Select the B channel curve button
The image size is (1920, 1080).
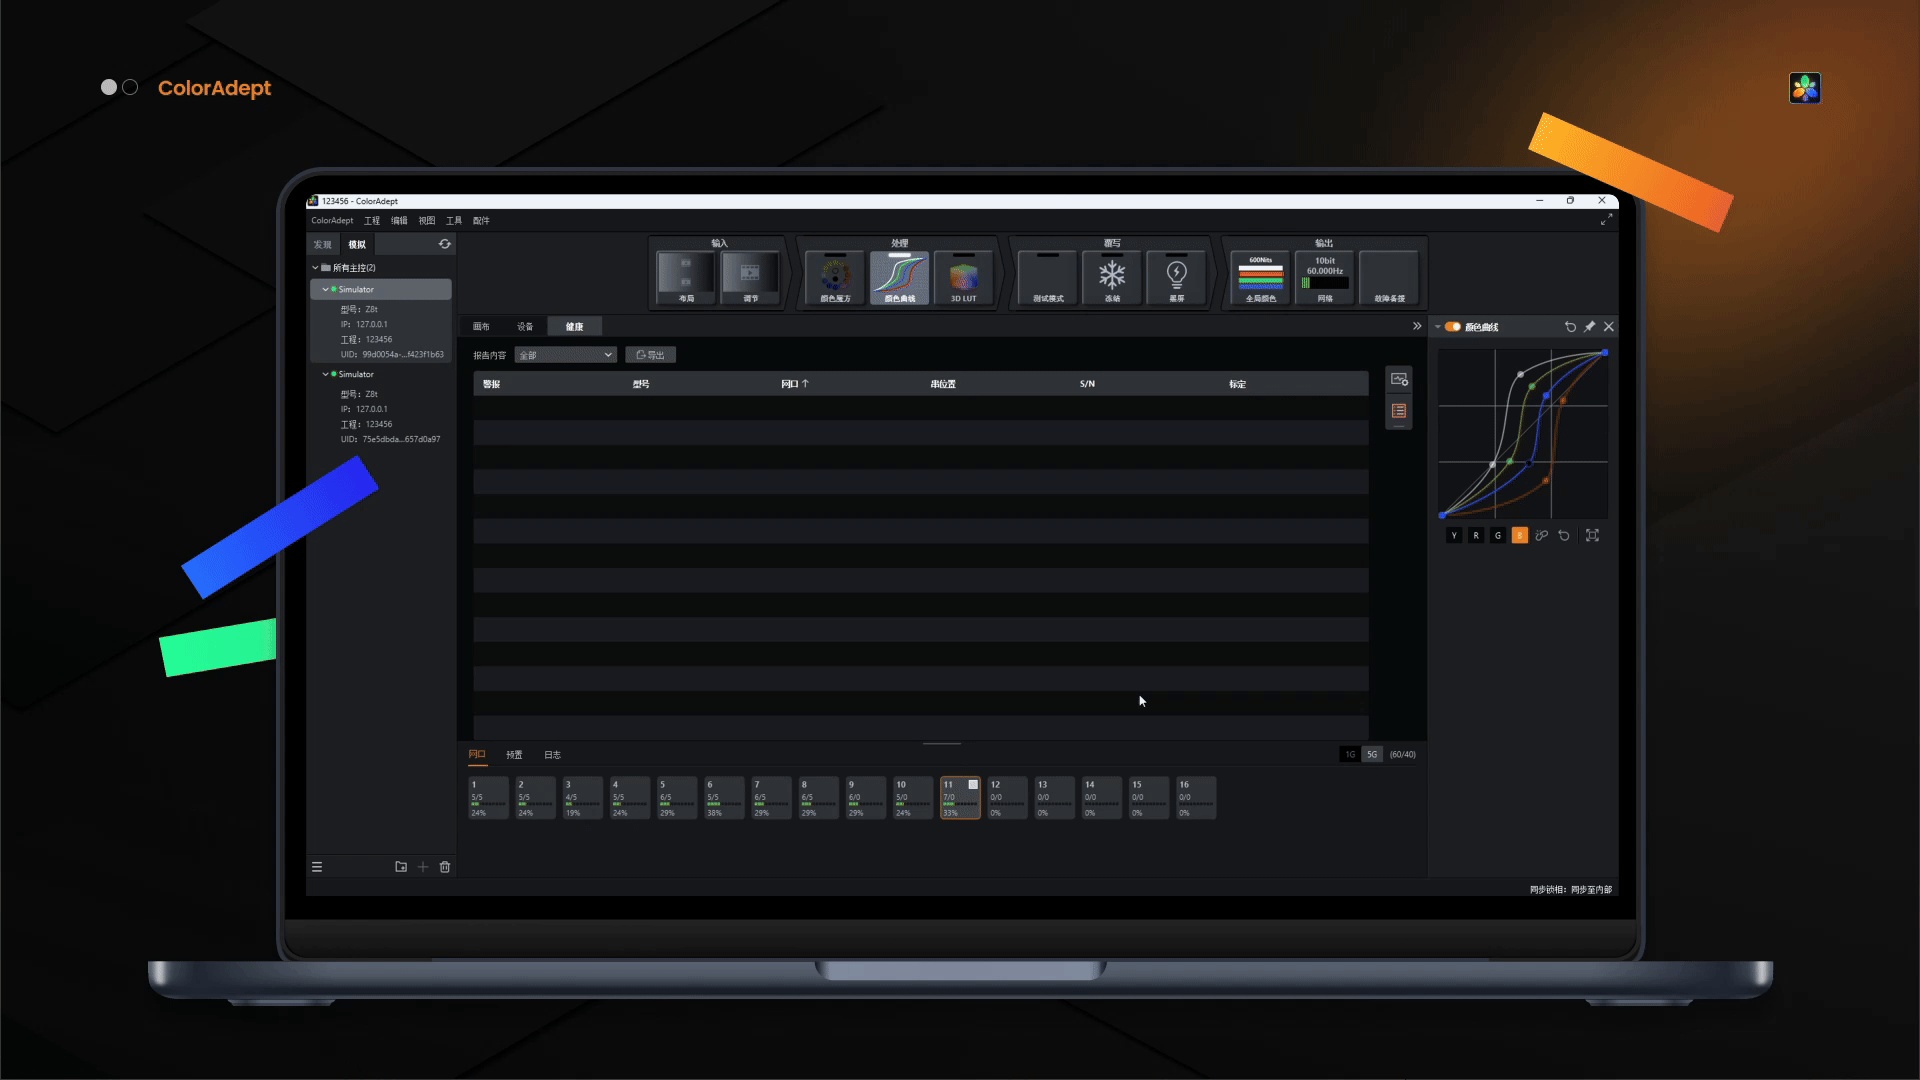[x=1519, y=536]
